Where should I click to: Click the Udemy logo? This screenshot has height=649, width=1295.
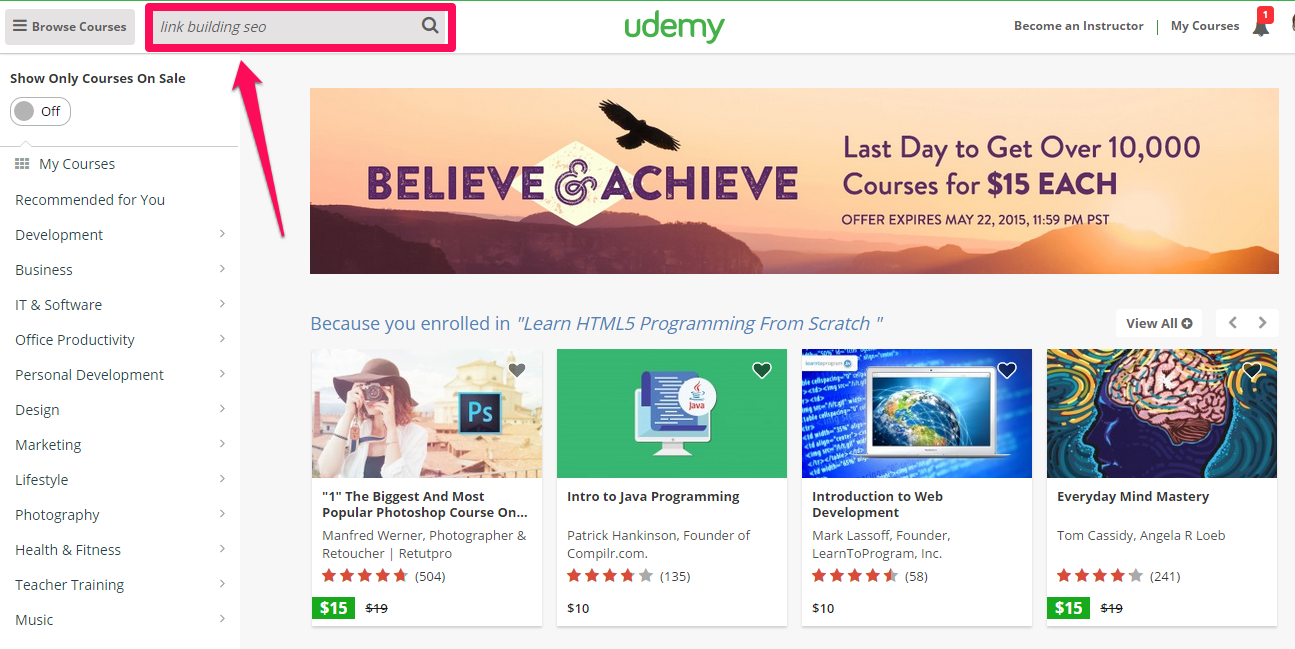pyautogui.click(x=675, y=27)
